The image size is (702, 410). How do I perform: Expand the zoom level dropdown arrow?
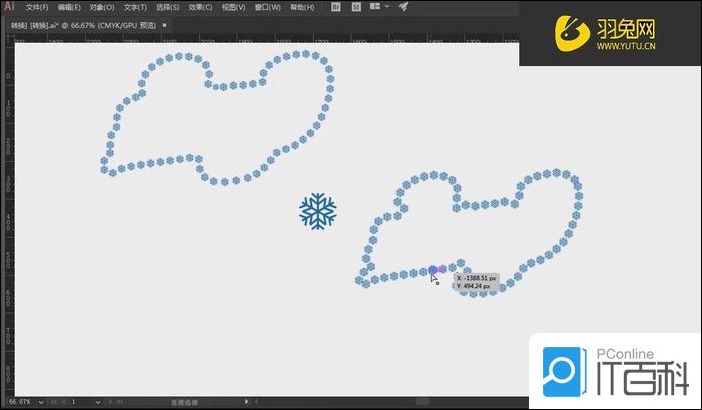pyautogui.click(x=41, y=402)
